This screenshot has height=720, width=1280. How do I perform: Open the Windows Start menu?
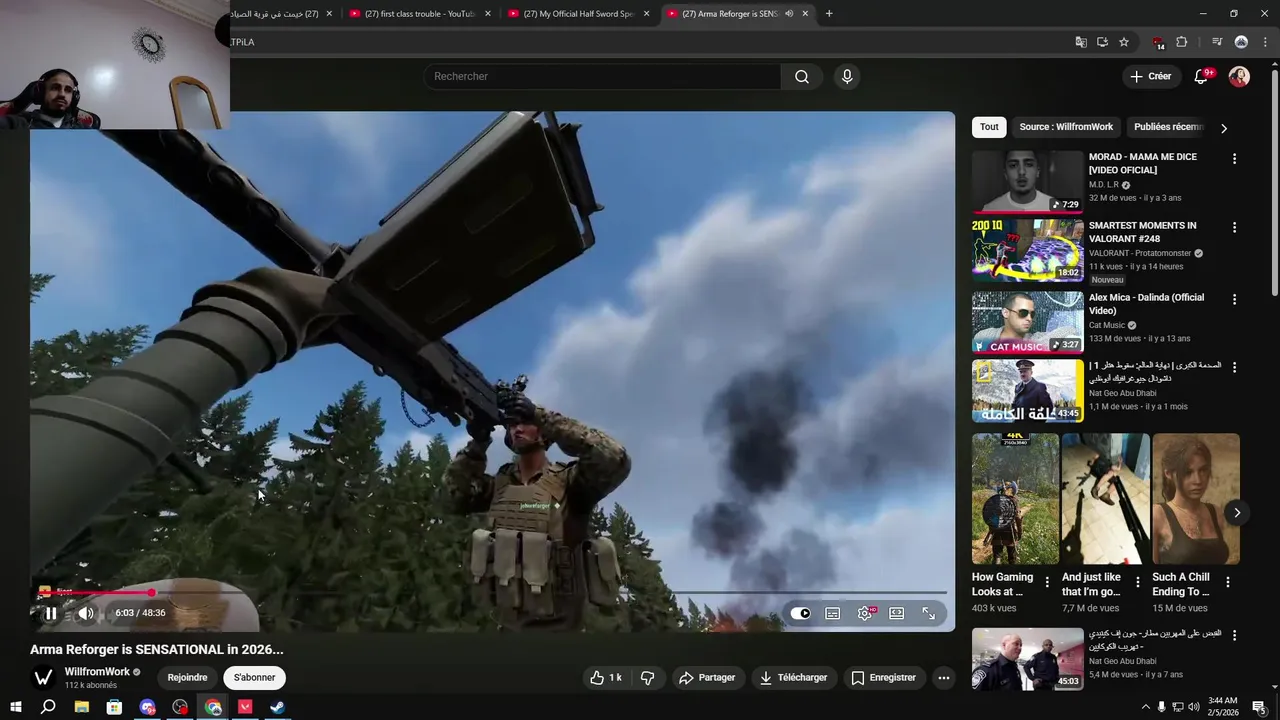coord(16,707)
